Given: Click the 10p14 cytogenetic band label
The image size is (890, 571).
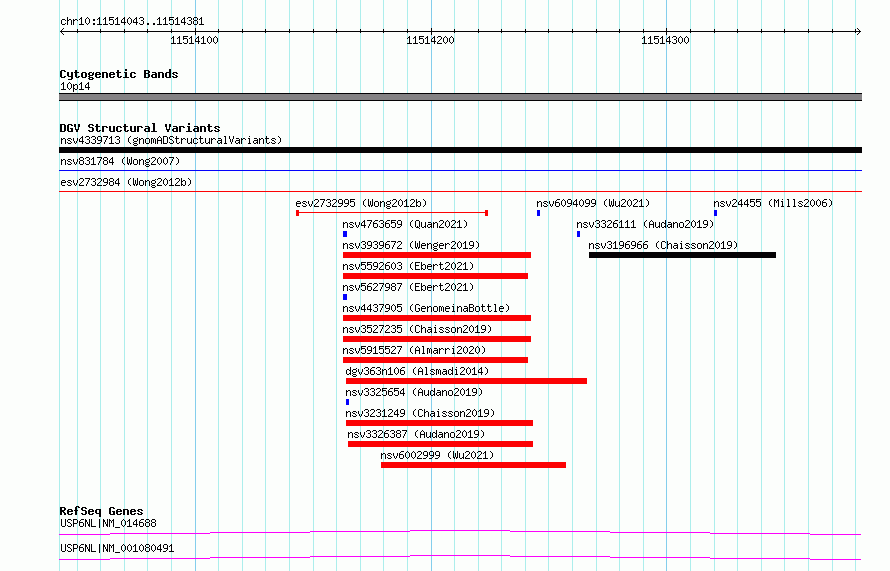Looking at the screenshot, I should tap(75, 86).
